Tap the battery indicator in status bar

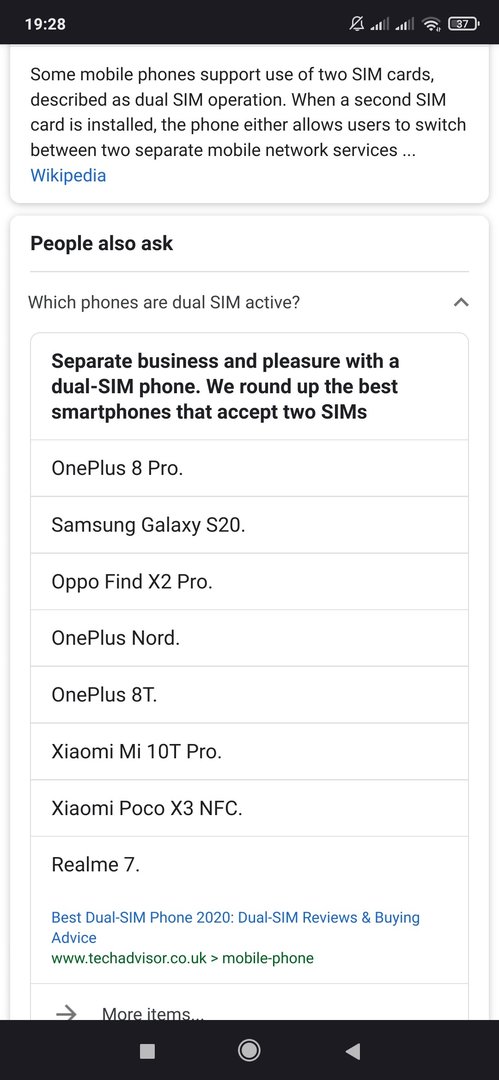462,24
